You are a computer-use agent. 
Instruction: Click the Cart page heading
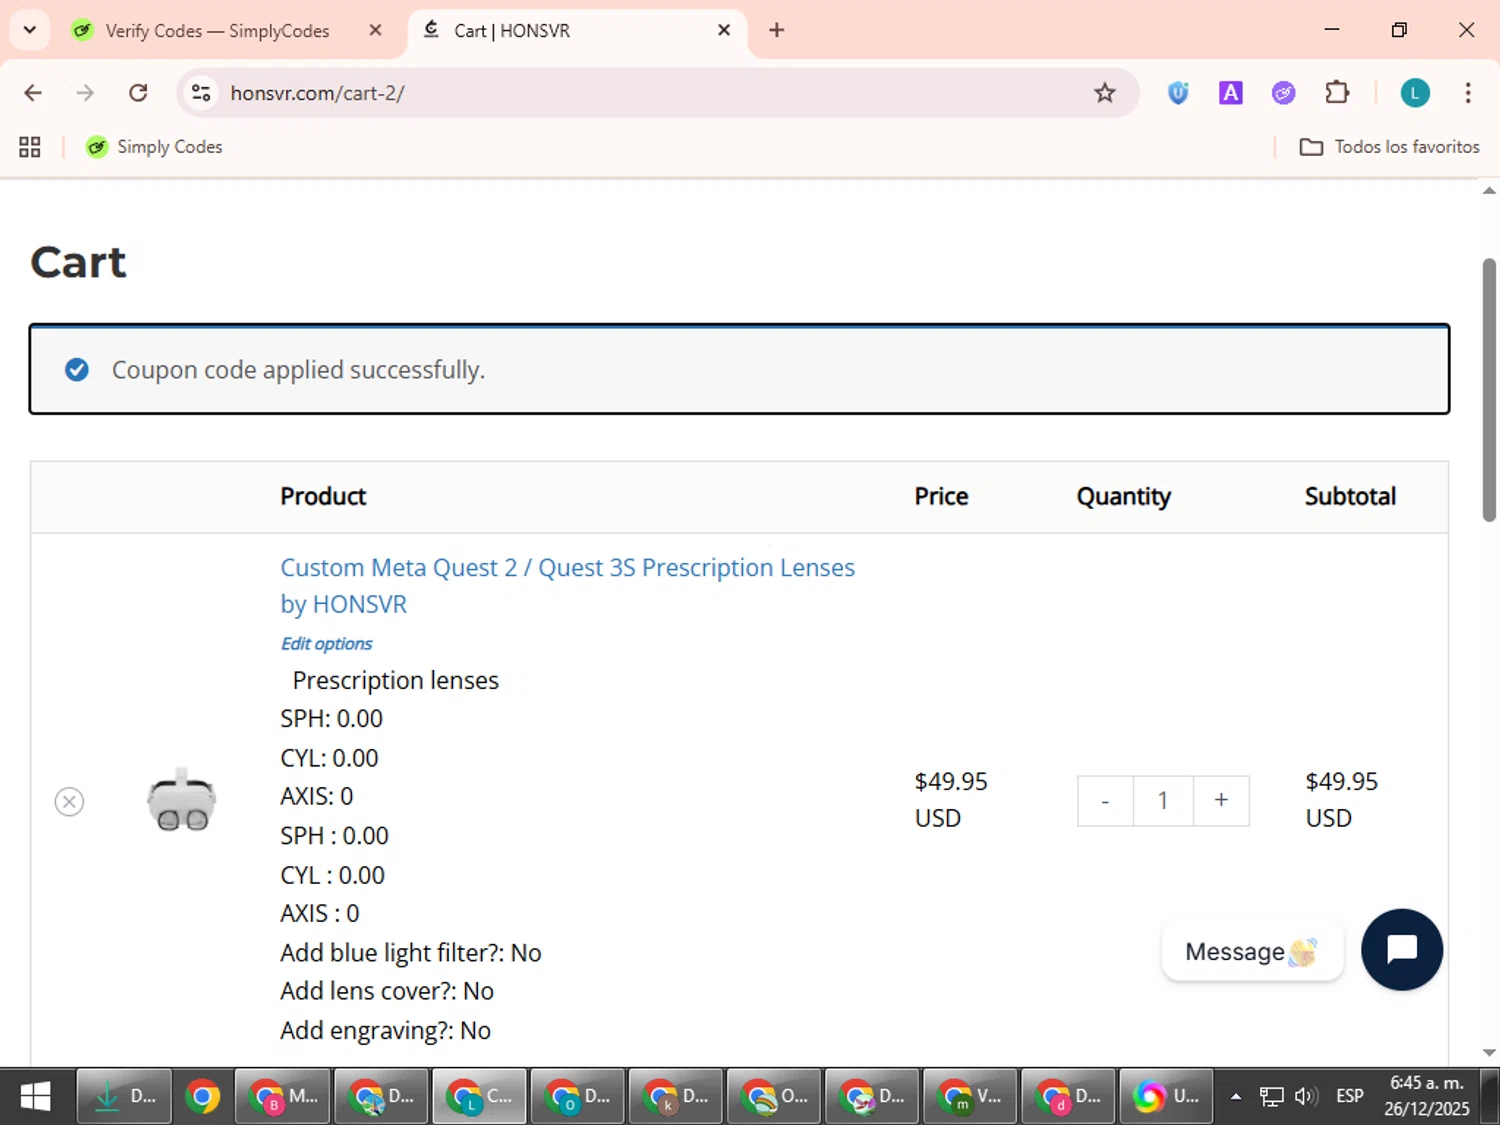coord(78,262)
